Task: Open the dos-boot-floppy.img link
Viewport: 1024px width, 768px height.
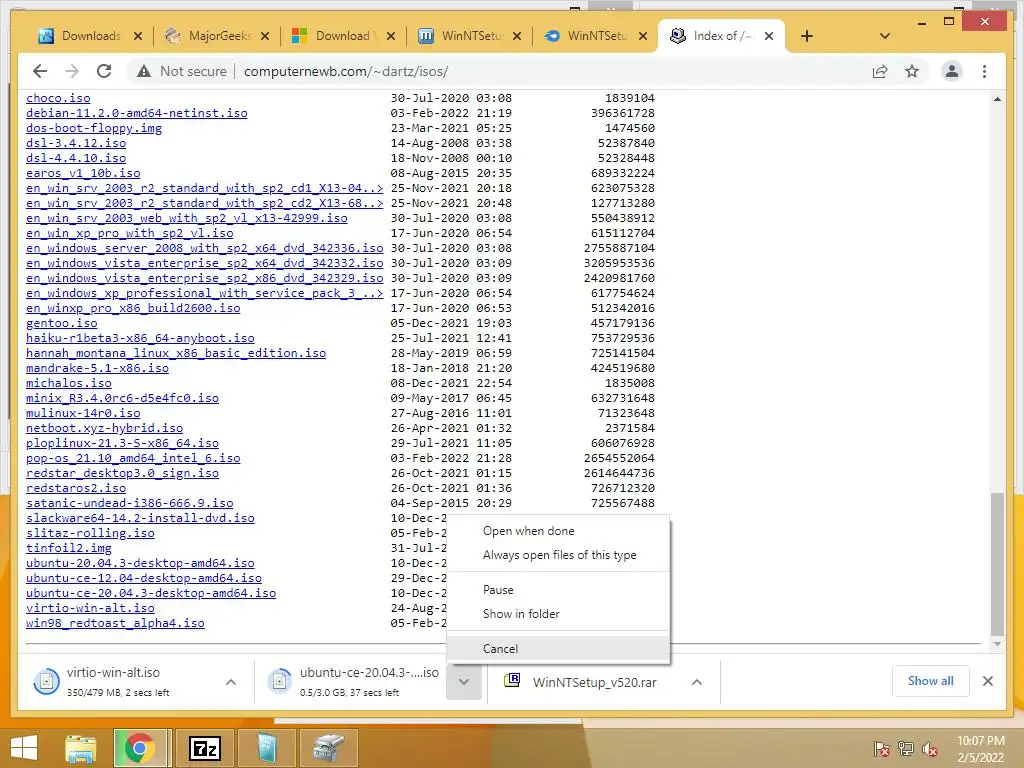Action: coord(93,128)
